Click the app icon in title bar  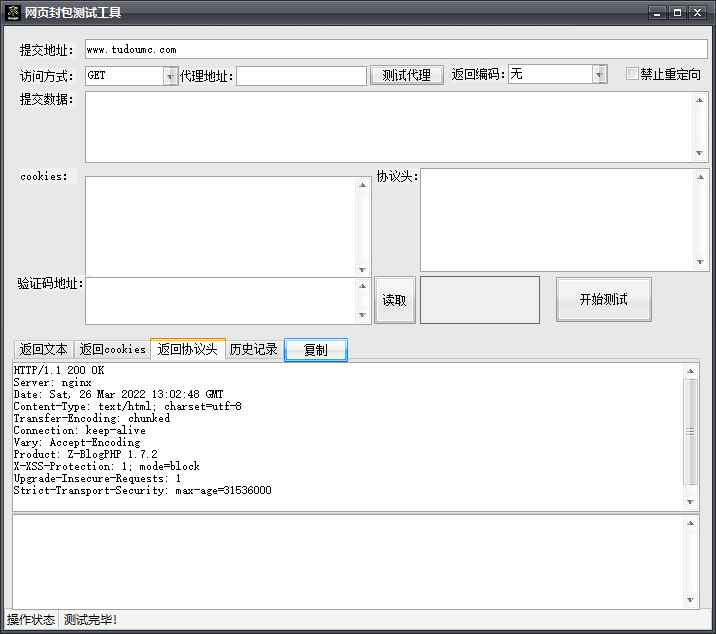13,12
